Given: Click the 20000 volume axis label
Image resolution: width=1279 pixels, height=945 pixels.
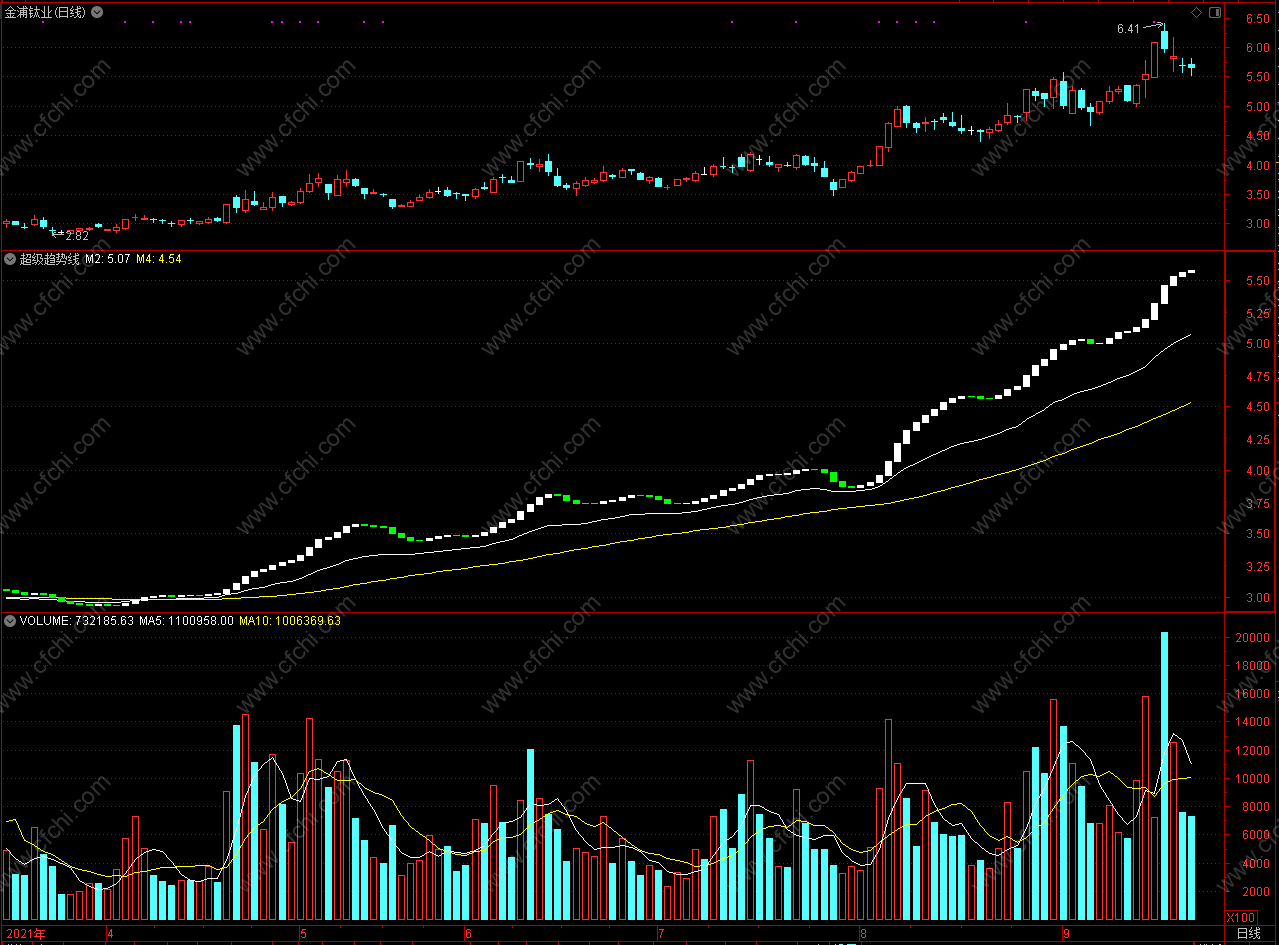Looking at the screenshot, I should point(1252,638).
